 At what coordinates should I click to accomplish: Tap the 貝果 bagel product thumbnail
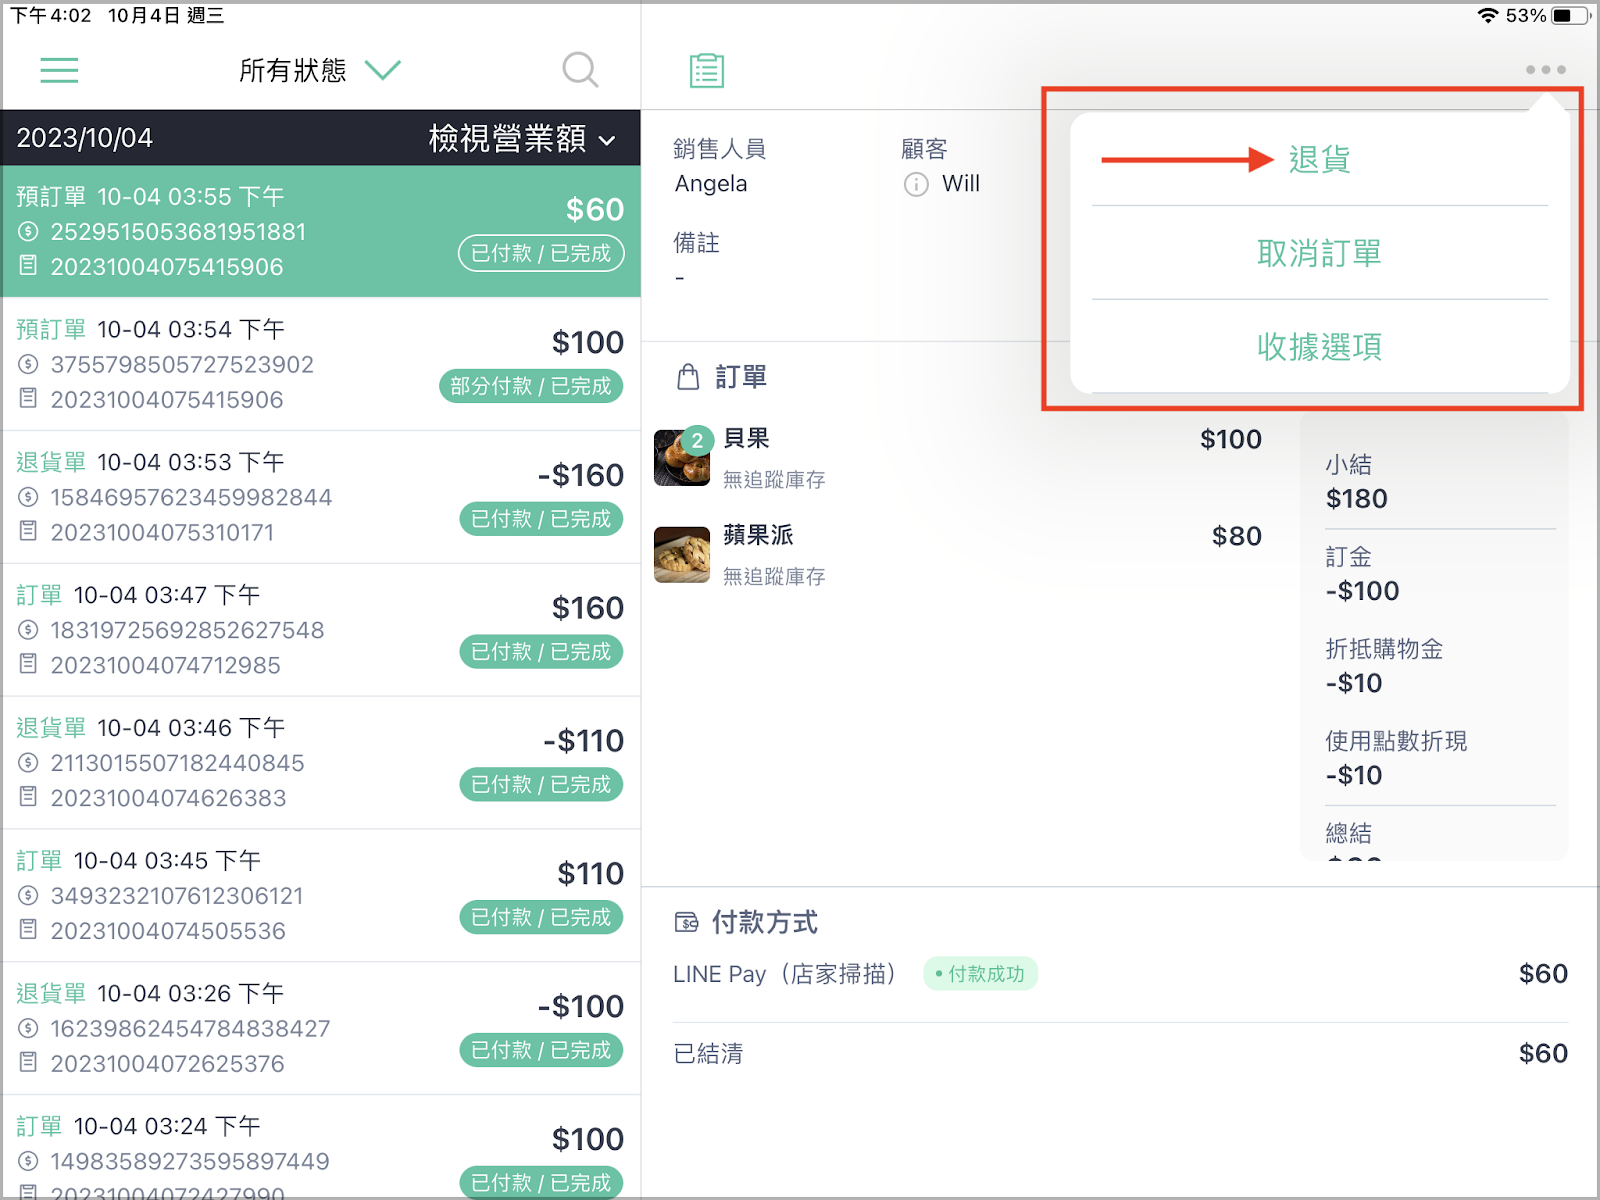(682, 458)
